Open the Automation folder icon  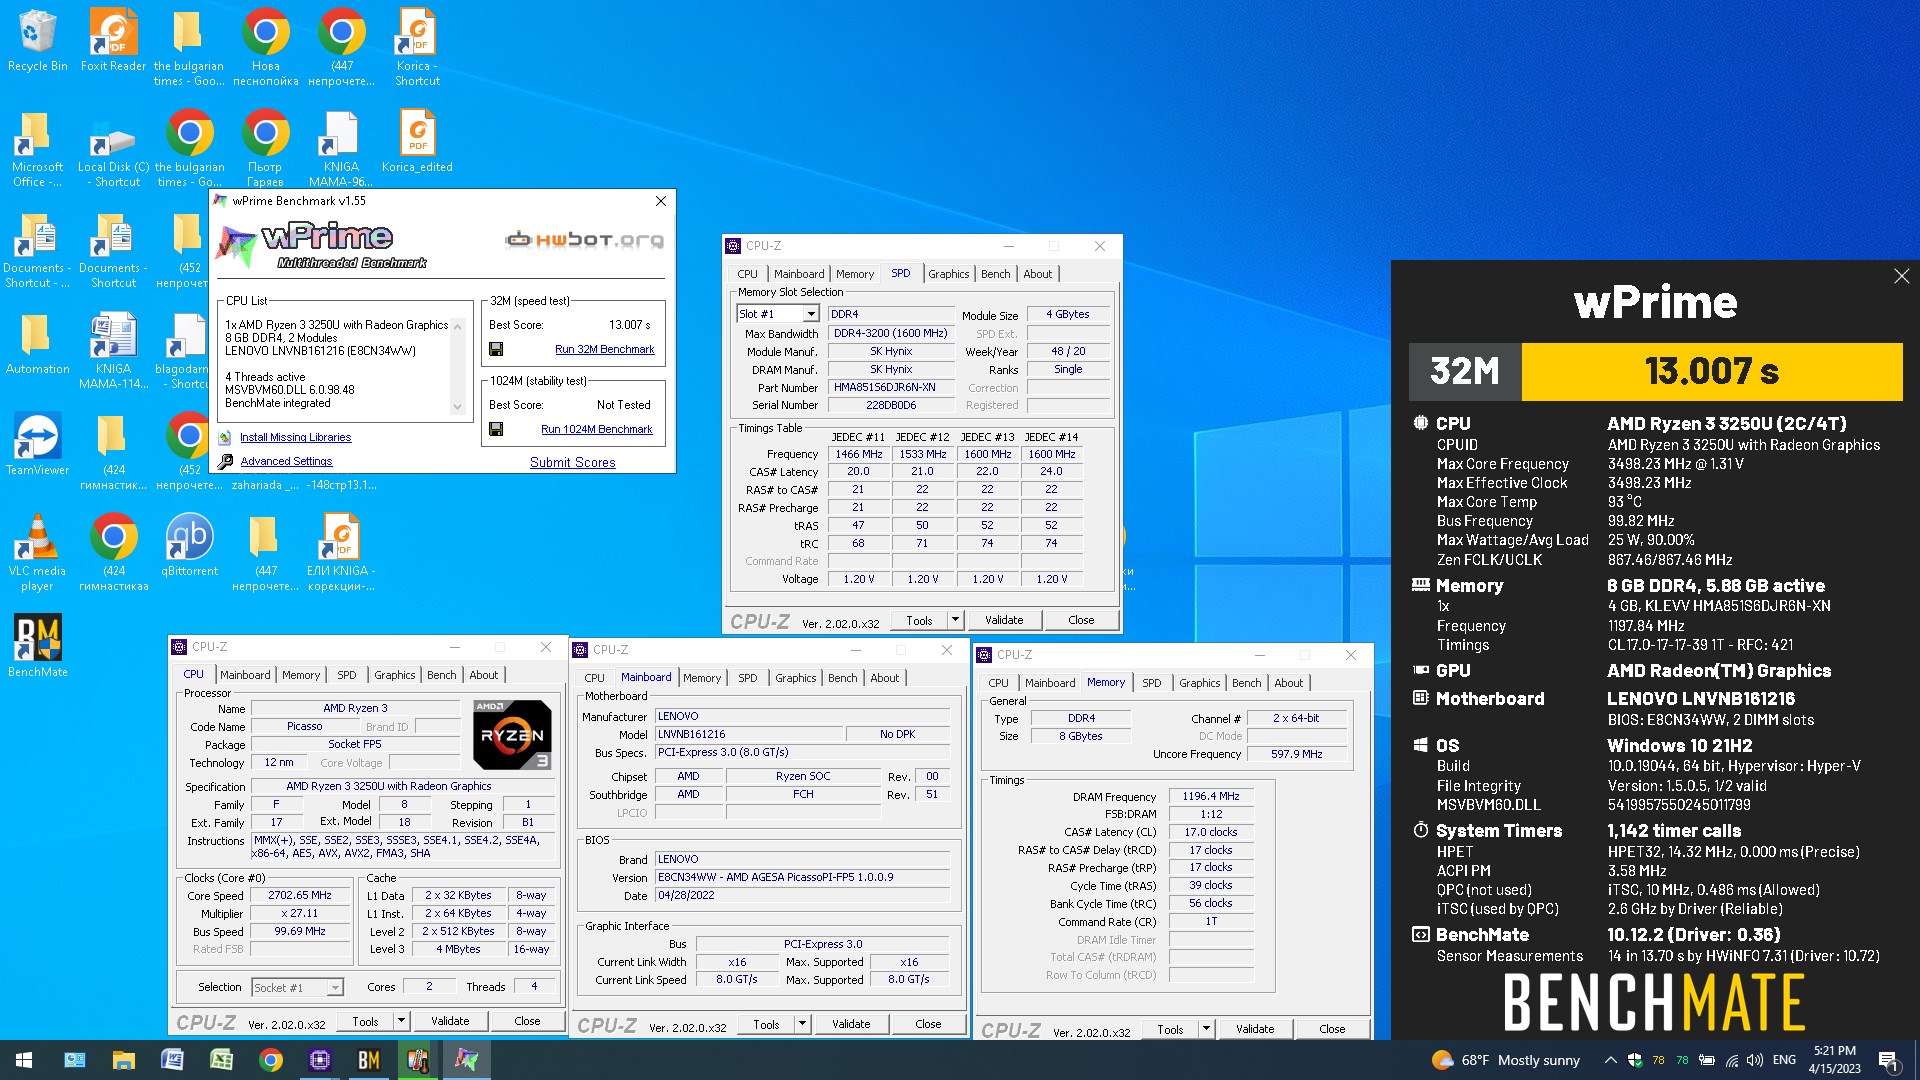37,343
